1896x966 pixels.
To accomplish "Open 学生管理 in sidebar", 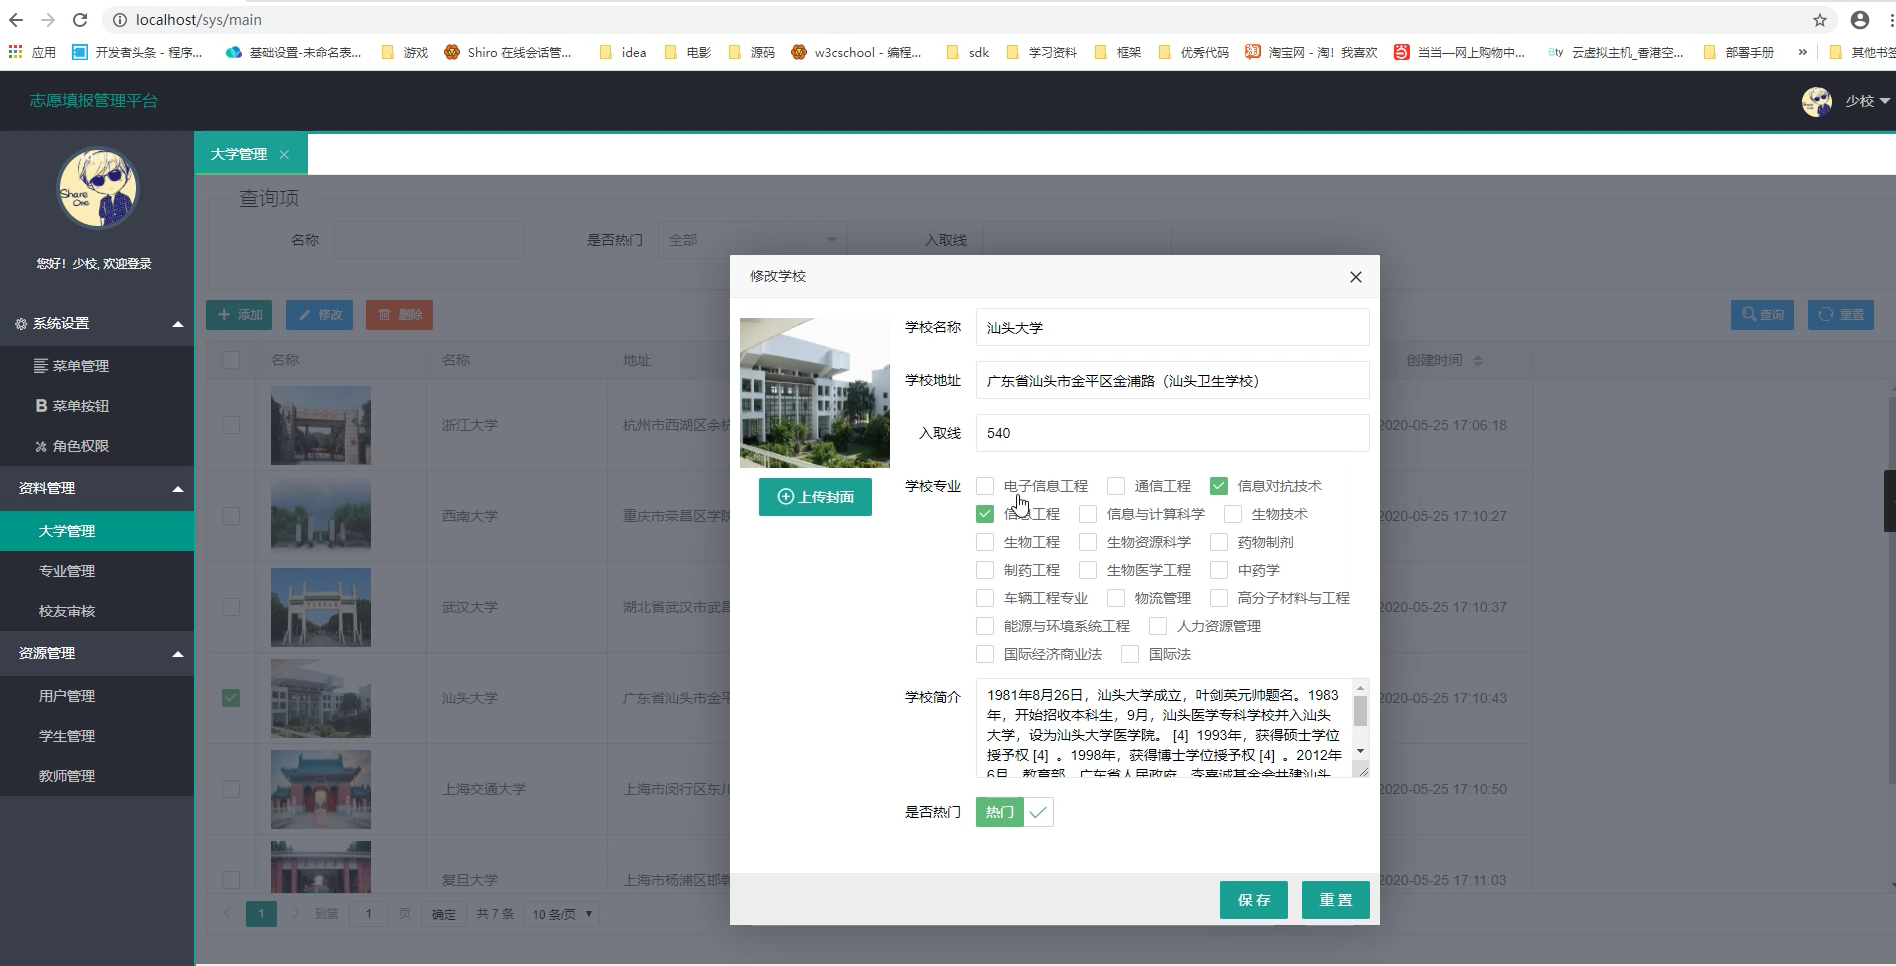I will (97, 736).
